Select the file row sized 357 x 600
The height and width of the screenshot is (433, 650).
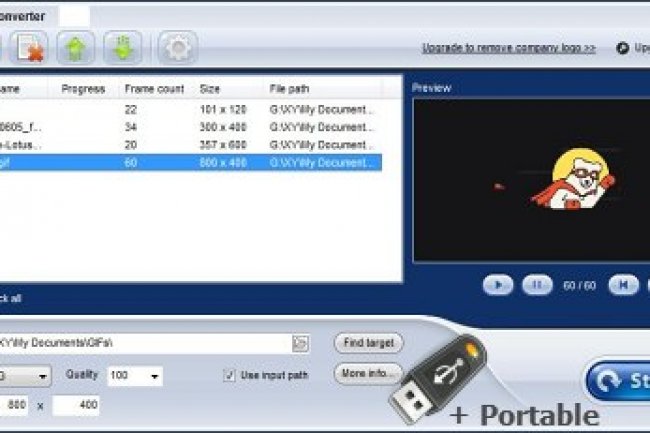[x=190, y=144]
